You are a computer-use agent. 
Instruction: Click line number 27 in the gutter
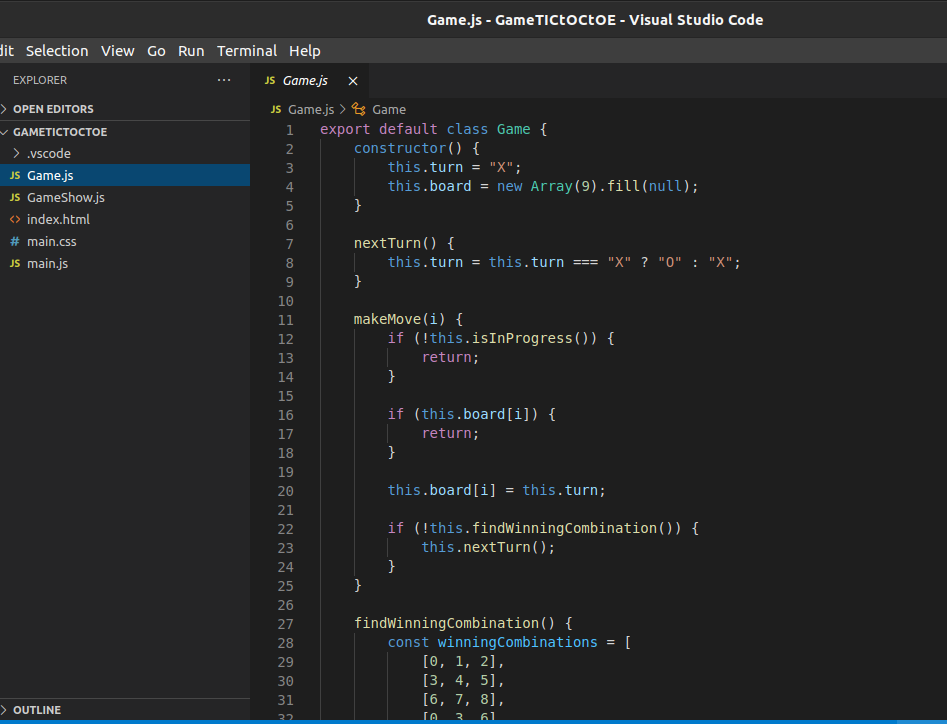pyautogui.click(x=286, y=624)
